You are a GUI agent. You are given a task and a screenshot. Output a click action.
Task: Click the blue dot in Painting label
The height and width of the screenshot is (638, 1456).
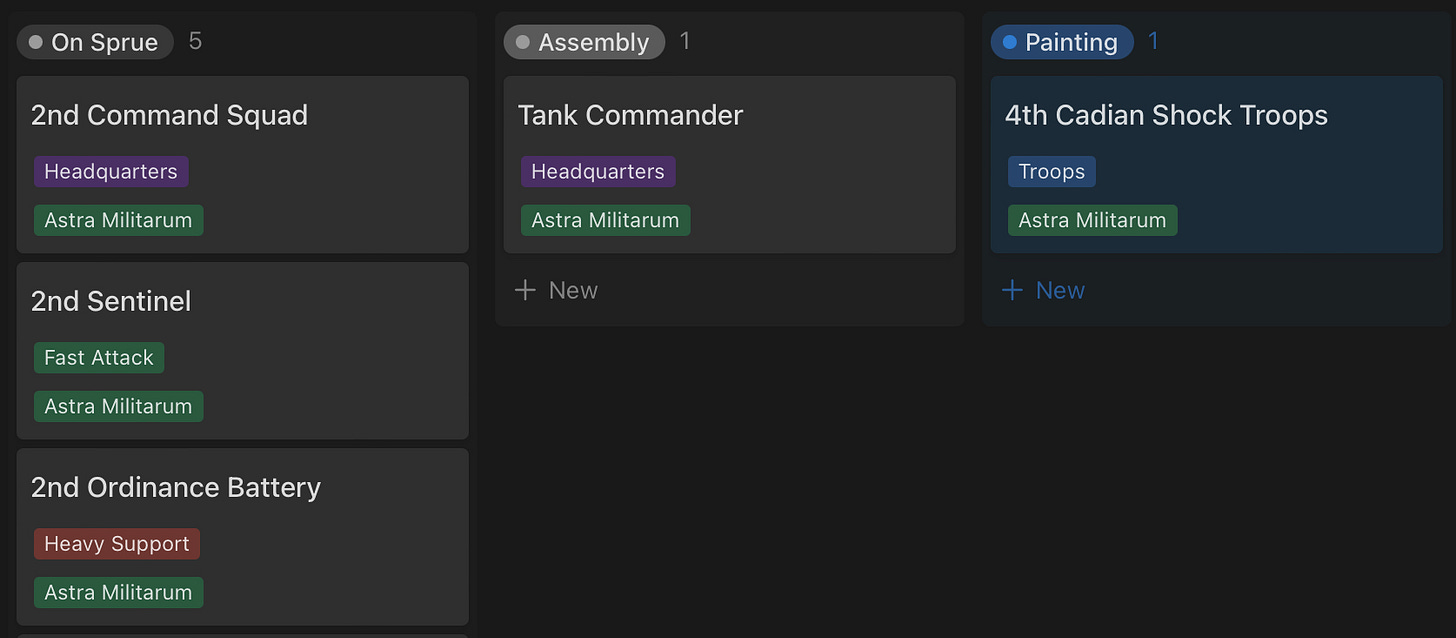pyautogui.click(x=1009, y=42)
